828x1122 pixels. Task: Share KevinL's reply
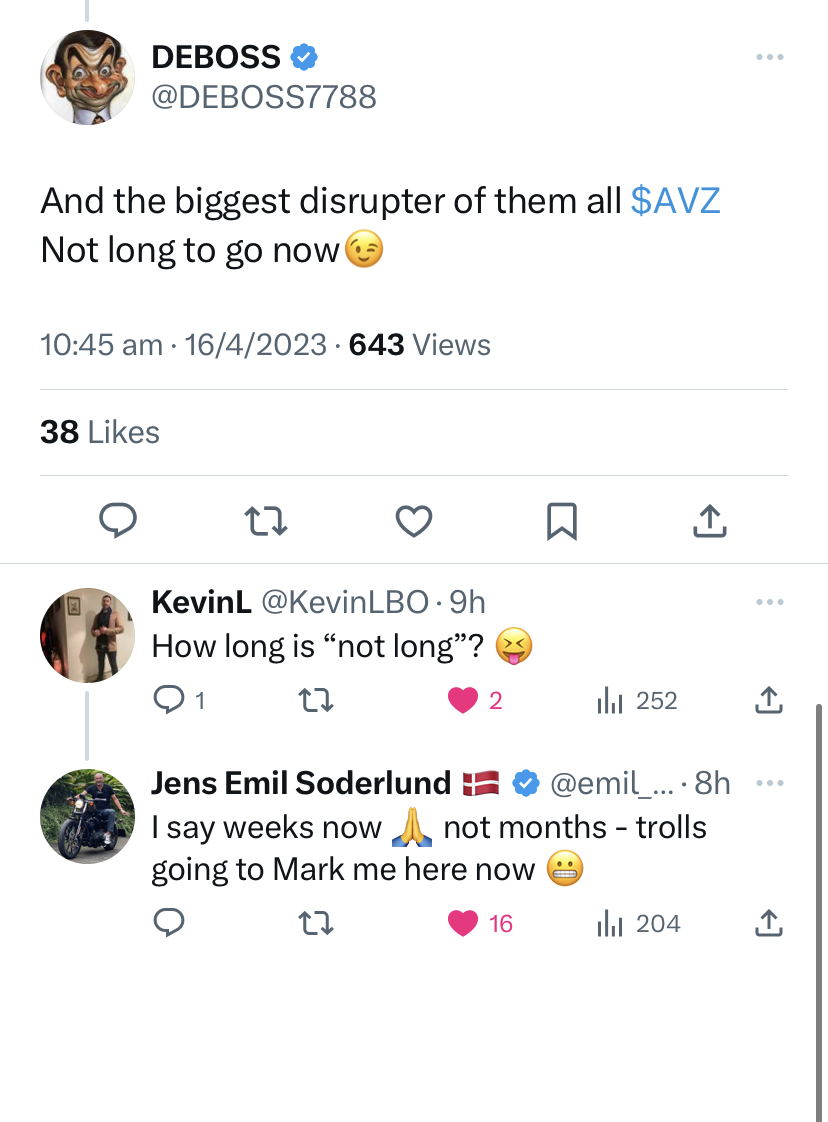pyautogui.click(x=768, y=701)
